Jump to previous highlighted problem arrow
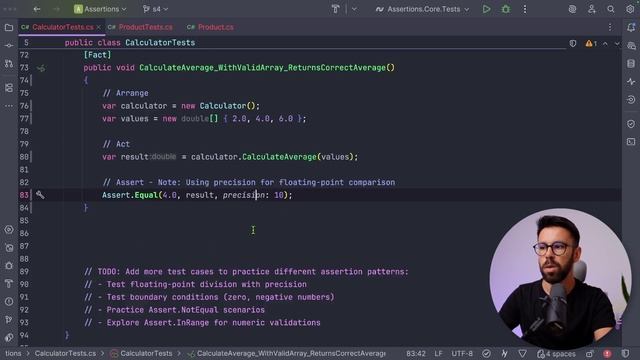Screen dimensions: 640x360 pos(605,43)
